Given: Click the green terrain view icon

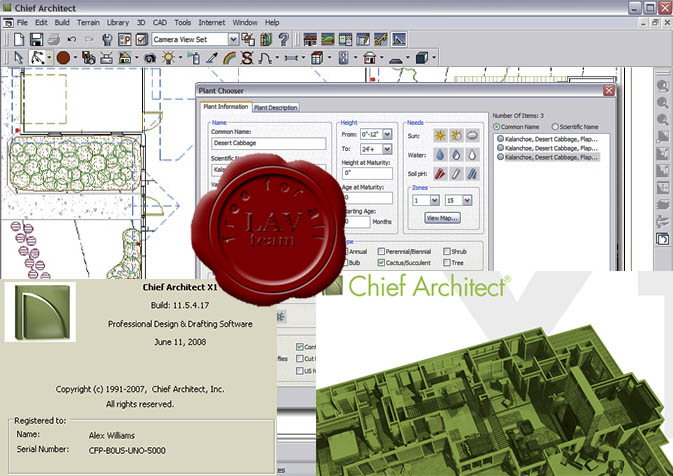Looking at the screenshot, I should click(327, 39).
